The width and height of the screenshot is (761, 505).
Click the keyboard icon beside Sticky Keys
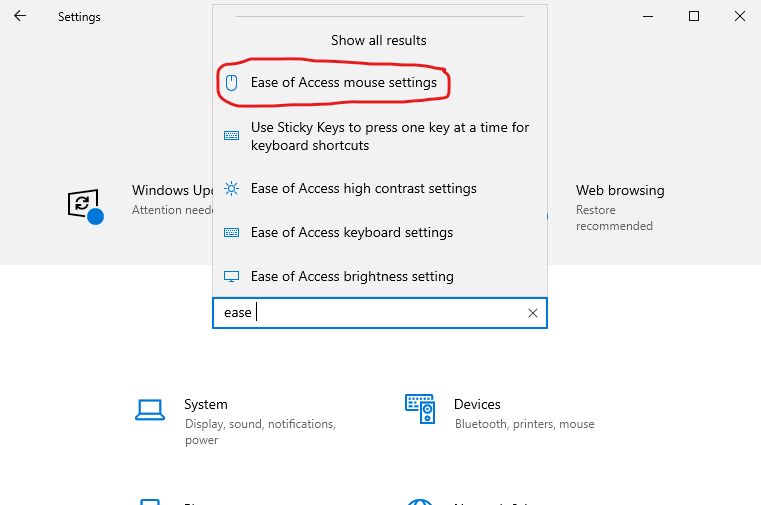[232, 135]
